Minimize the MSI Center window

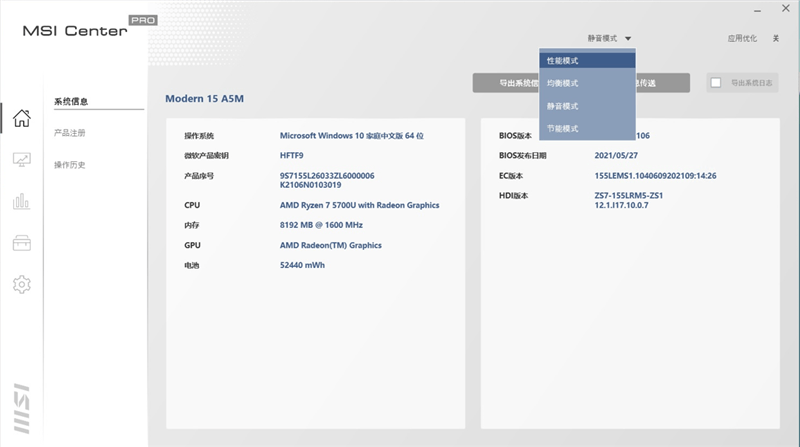pos(757,10)
